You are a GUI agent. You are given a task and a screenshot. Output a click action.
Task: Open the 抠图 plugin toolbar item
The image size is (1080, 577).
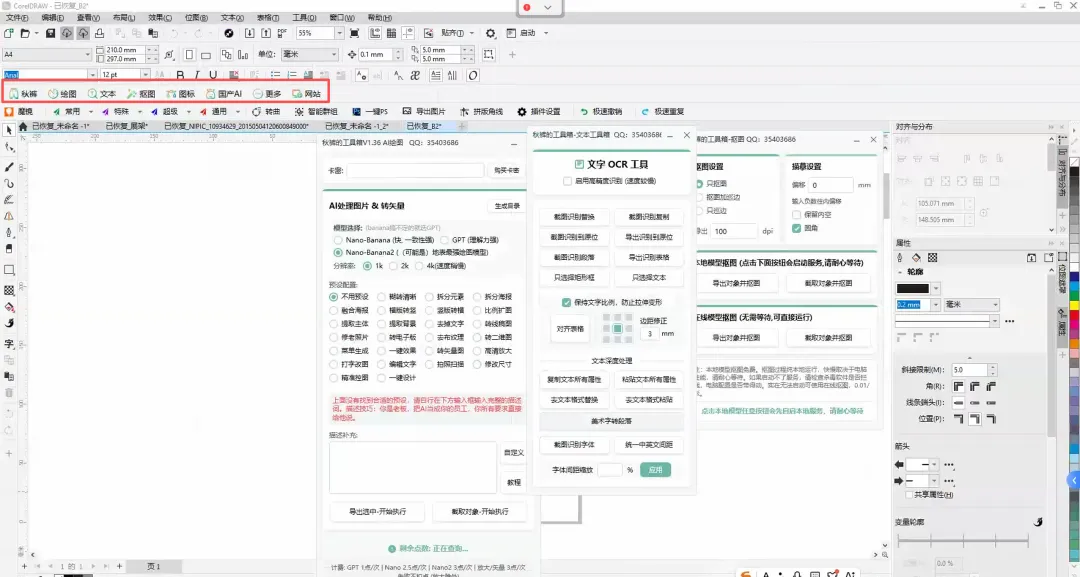[x=141, y=94]
